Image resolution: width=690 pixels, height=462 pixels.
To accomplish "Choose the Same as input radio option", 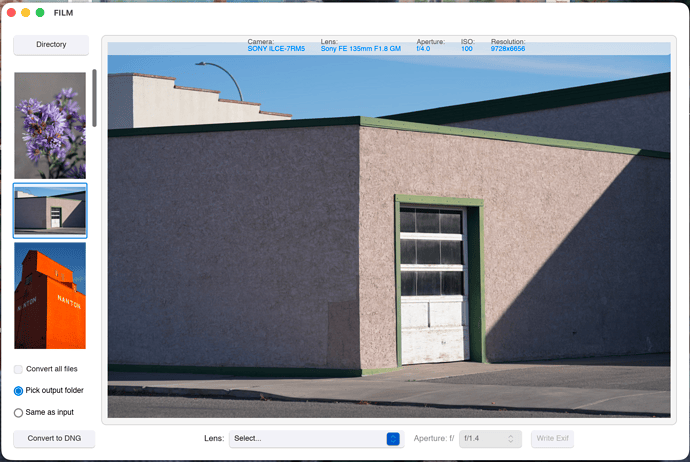I will pos(18,413).
